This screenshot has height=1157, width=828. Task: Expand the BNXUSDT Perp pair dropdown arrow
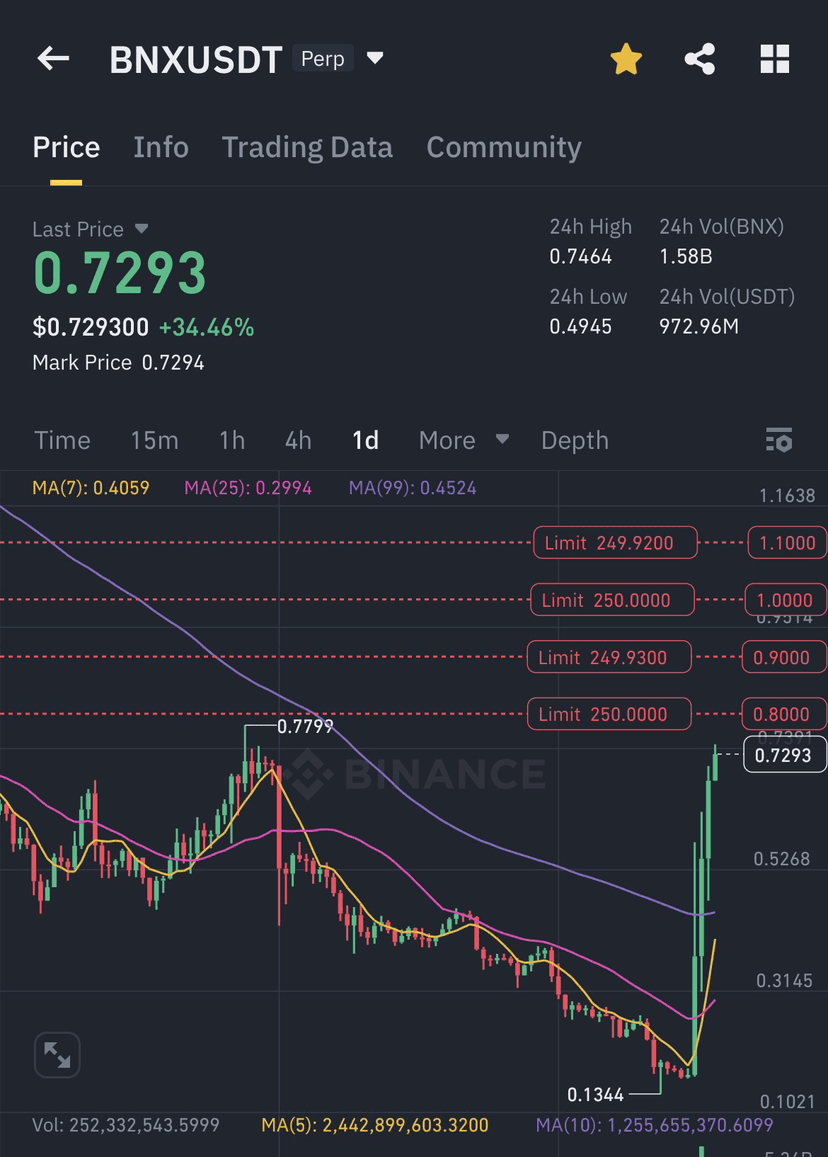pos(375,58)
